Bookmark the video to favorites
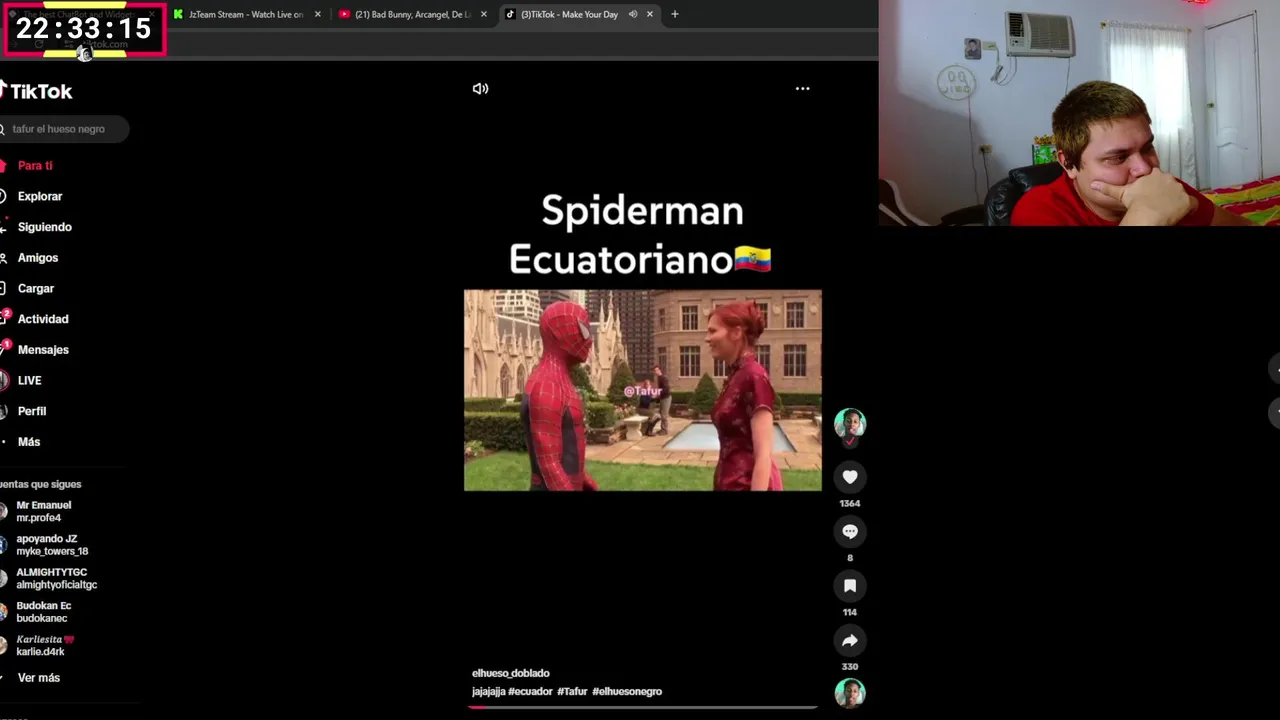Viewport: 1280px width, 720px height. pyautogui.click(x=850, y=586)
